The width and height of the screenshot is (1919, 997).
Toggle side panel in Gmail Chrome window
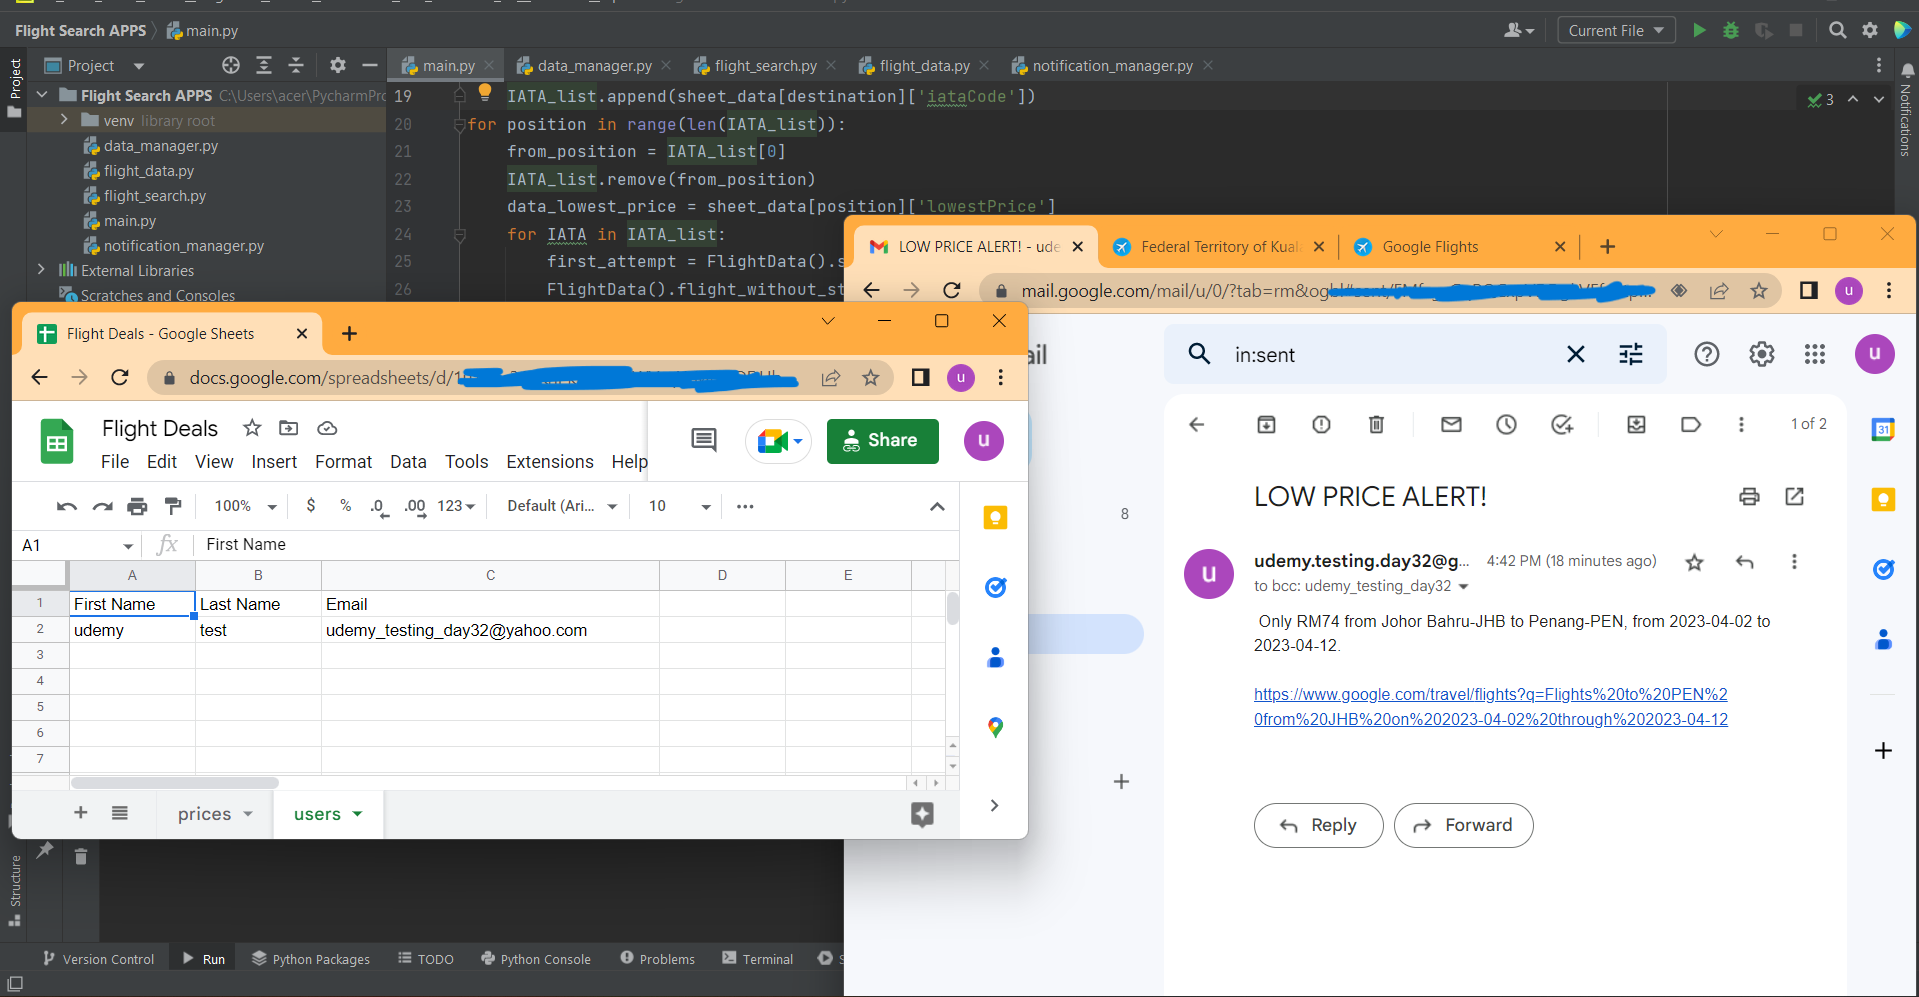point(1808,290)
